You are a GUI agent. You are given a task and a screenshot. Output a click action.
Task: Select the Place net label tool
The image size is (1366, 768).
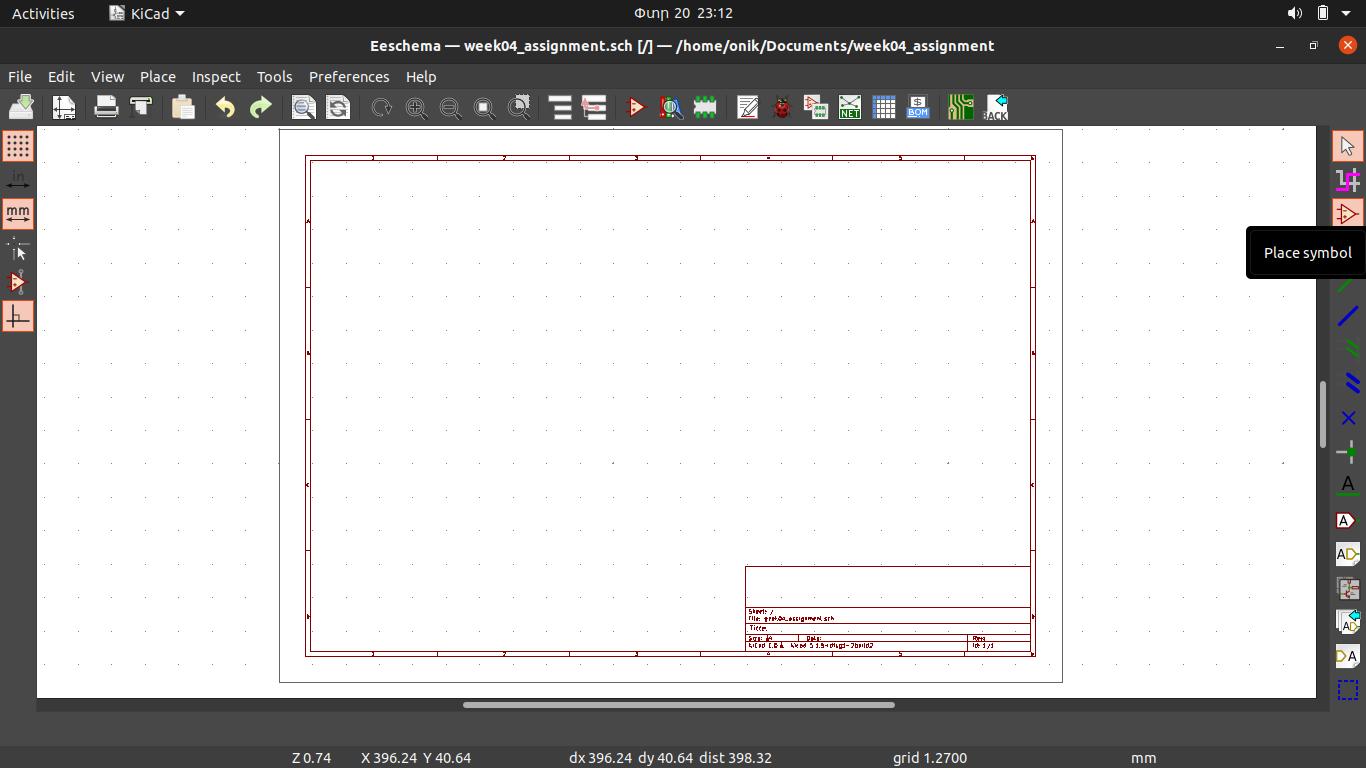(1347, 486)
